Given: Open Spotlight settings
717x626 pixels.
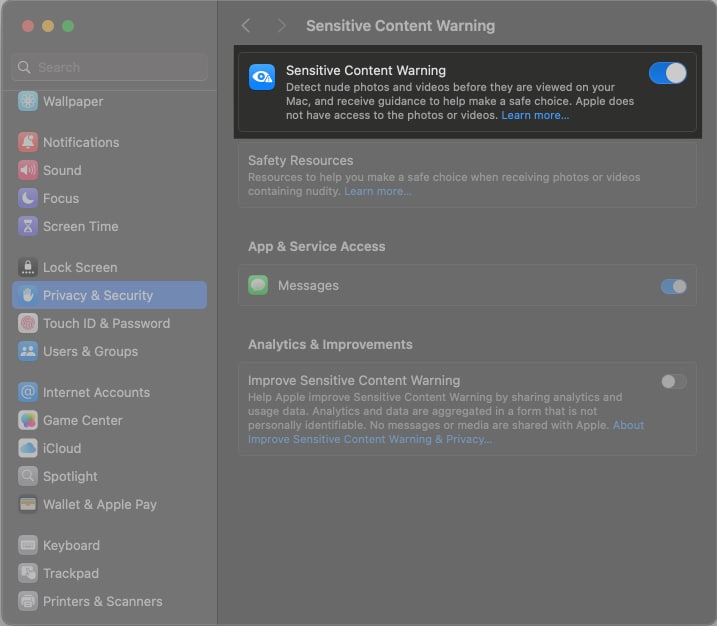Looking at the screenshot, I should coord(109,476).
